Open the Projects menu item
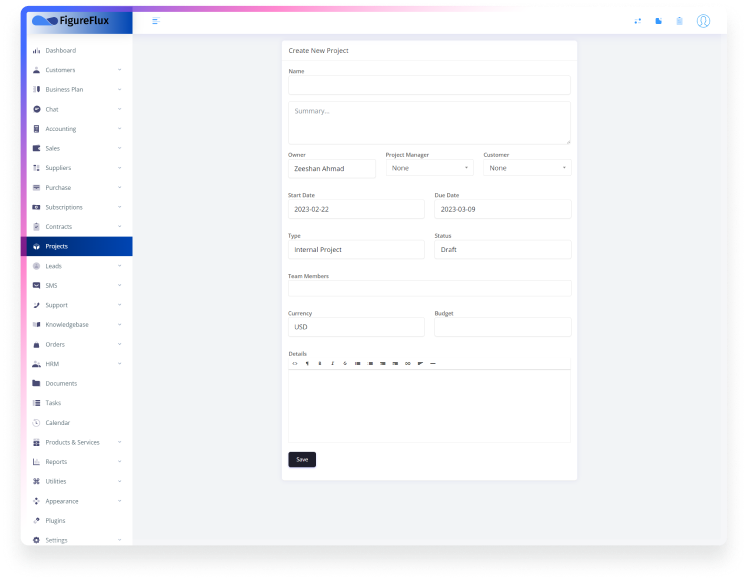The width and height of the screenshot is (747, 580). tap(77, 246)
